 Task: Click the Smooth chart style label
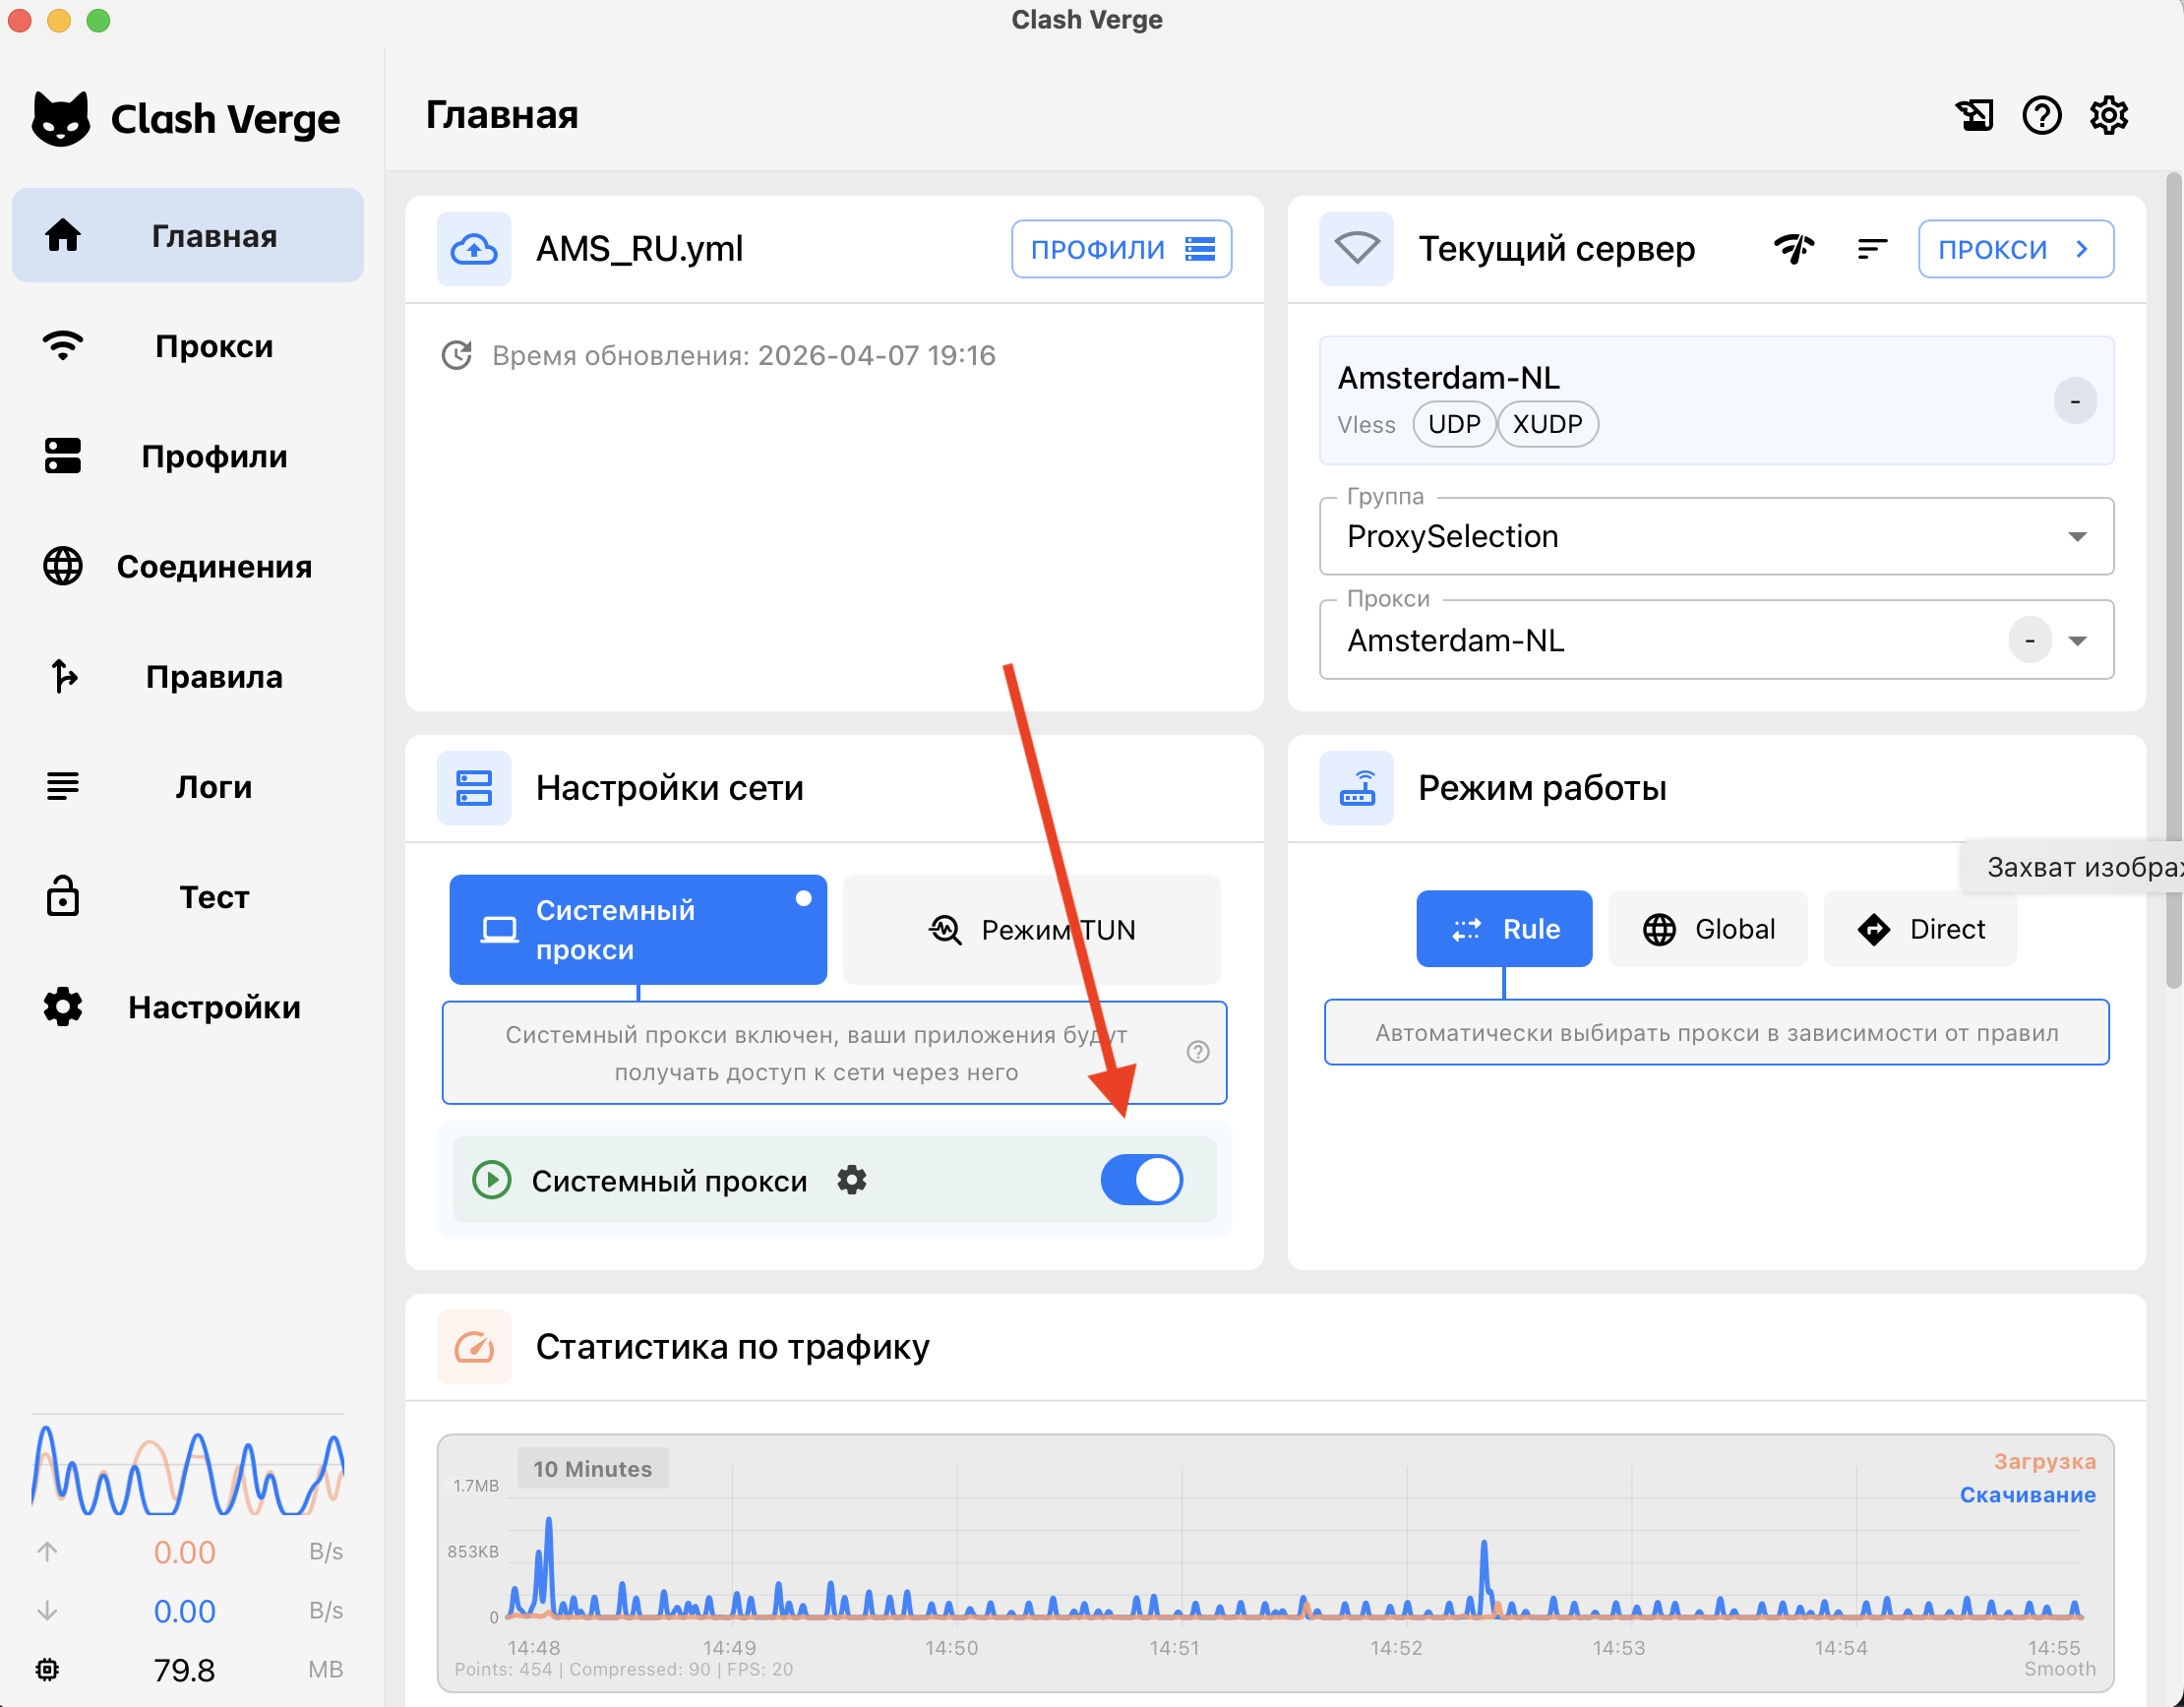tap(2059, 1669)
